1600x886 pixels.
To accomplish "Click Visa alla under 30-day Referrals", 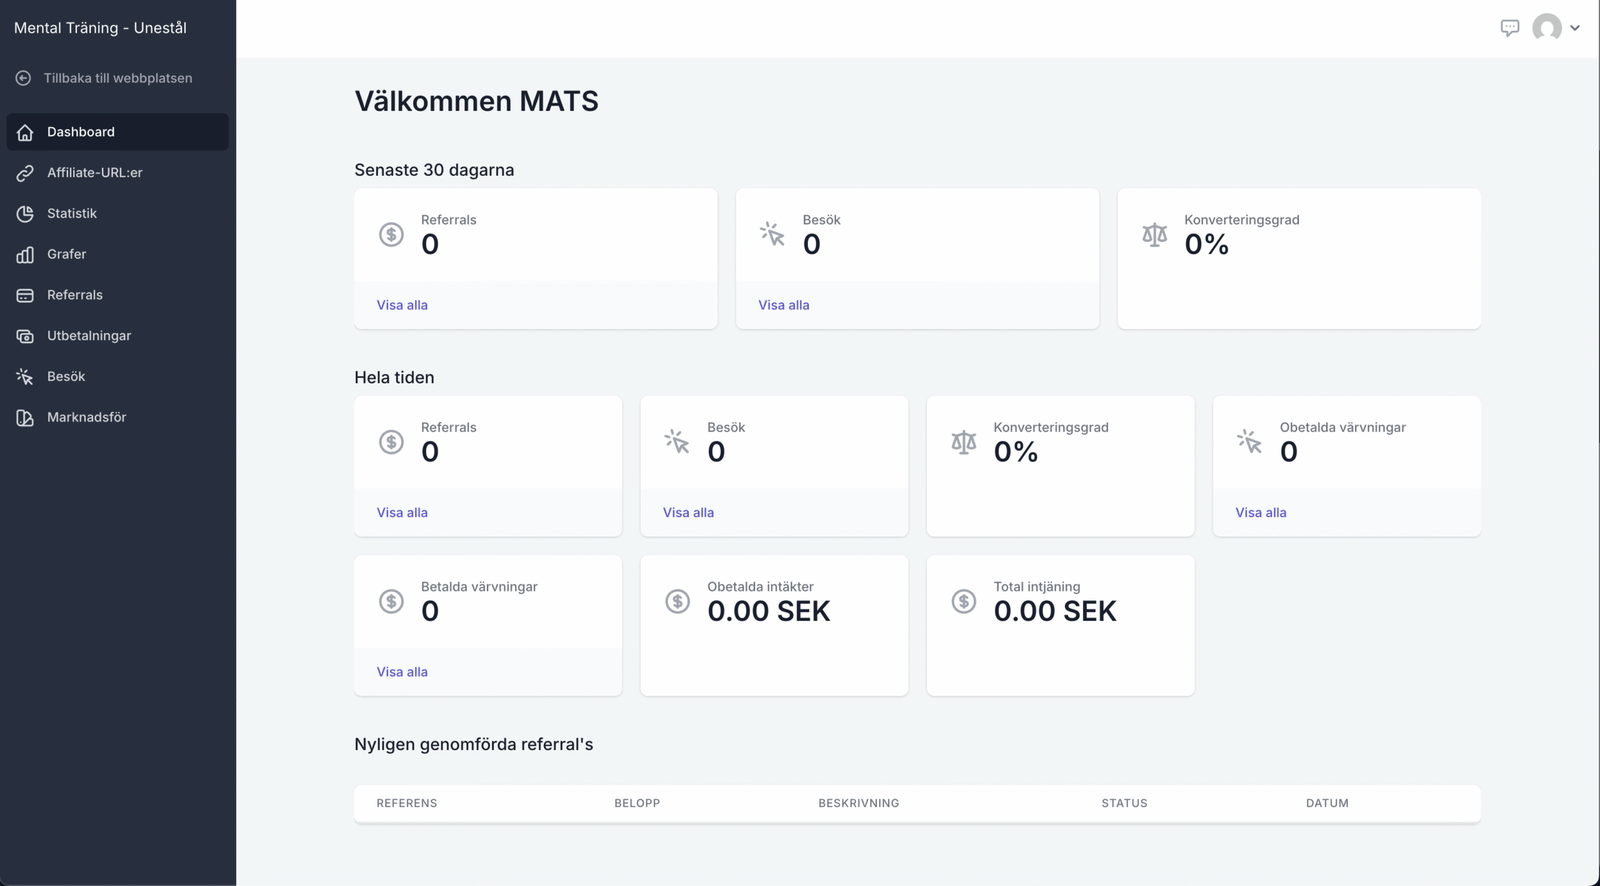I will pos(402,305).
